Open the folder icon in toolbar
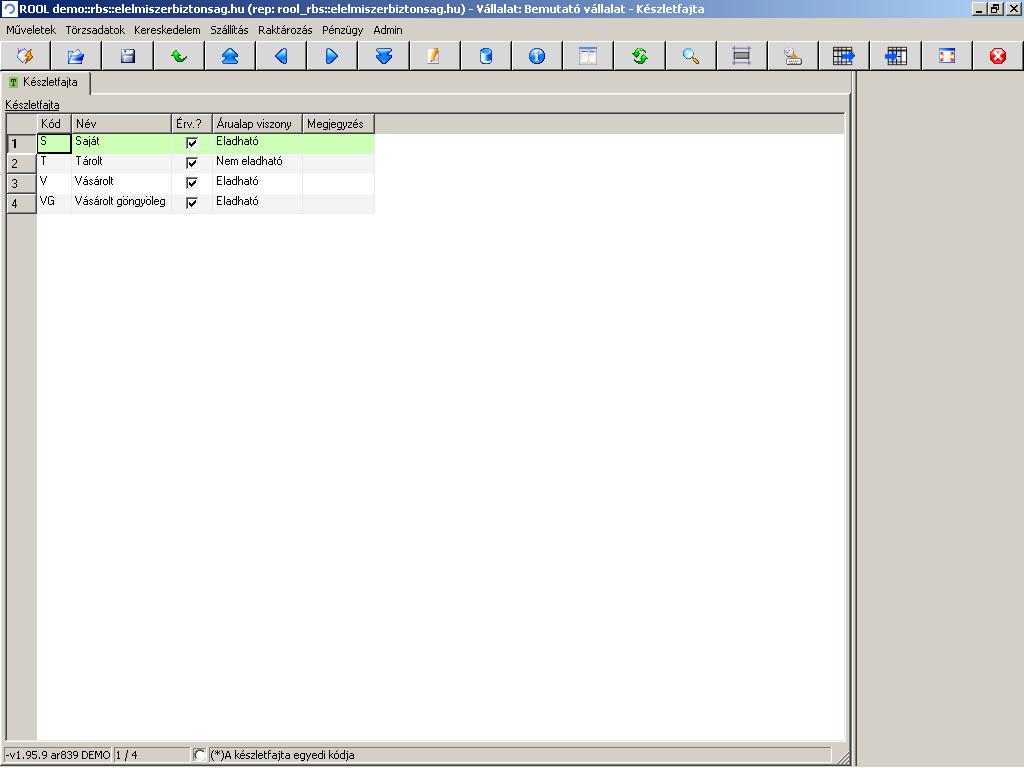This screenshot has height=768, width=1024. click(76, 56)
